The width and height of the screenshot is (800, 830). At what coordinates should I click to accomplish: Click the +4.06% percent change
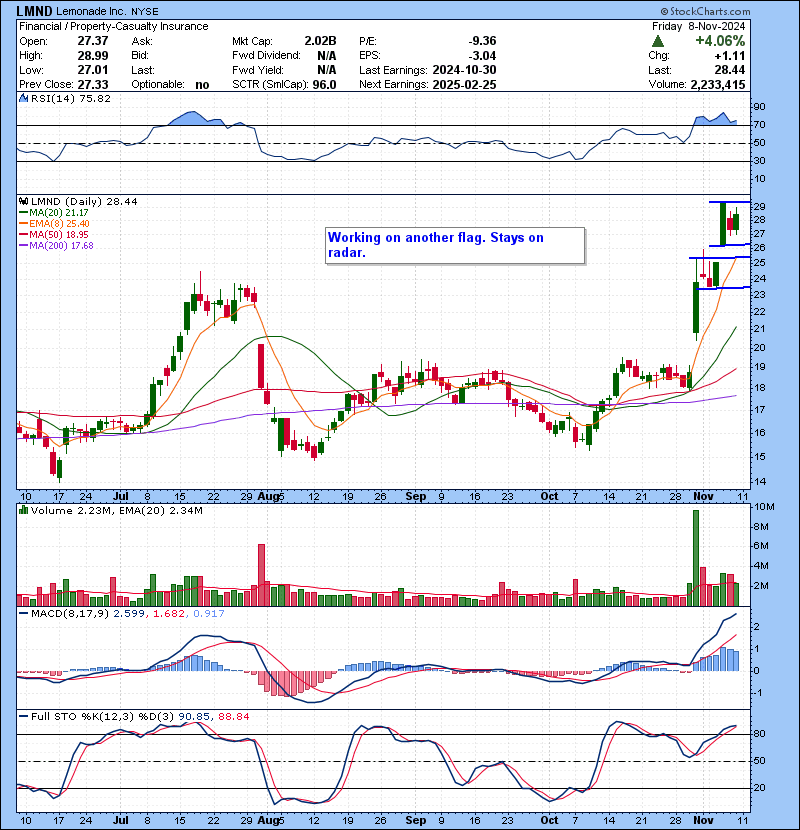pos(720,41)
